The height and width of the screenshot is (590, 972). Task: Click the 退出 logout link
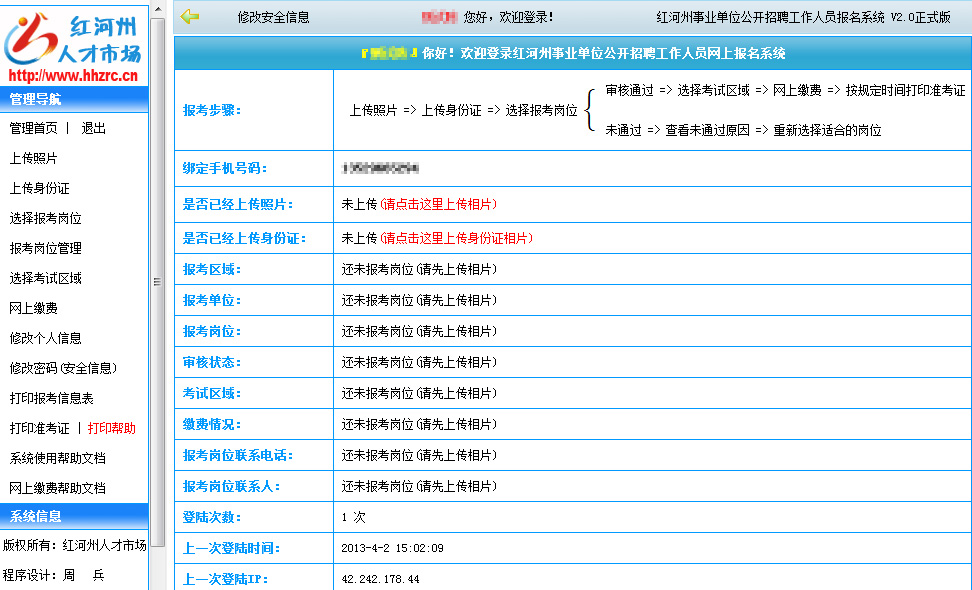click(93, 128)
